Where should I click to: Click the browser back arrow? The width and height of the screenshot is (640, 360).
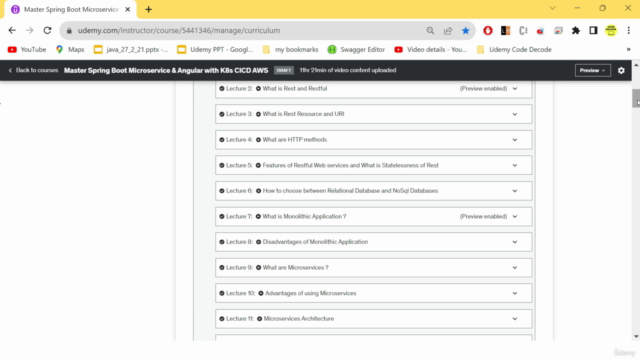12,30
